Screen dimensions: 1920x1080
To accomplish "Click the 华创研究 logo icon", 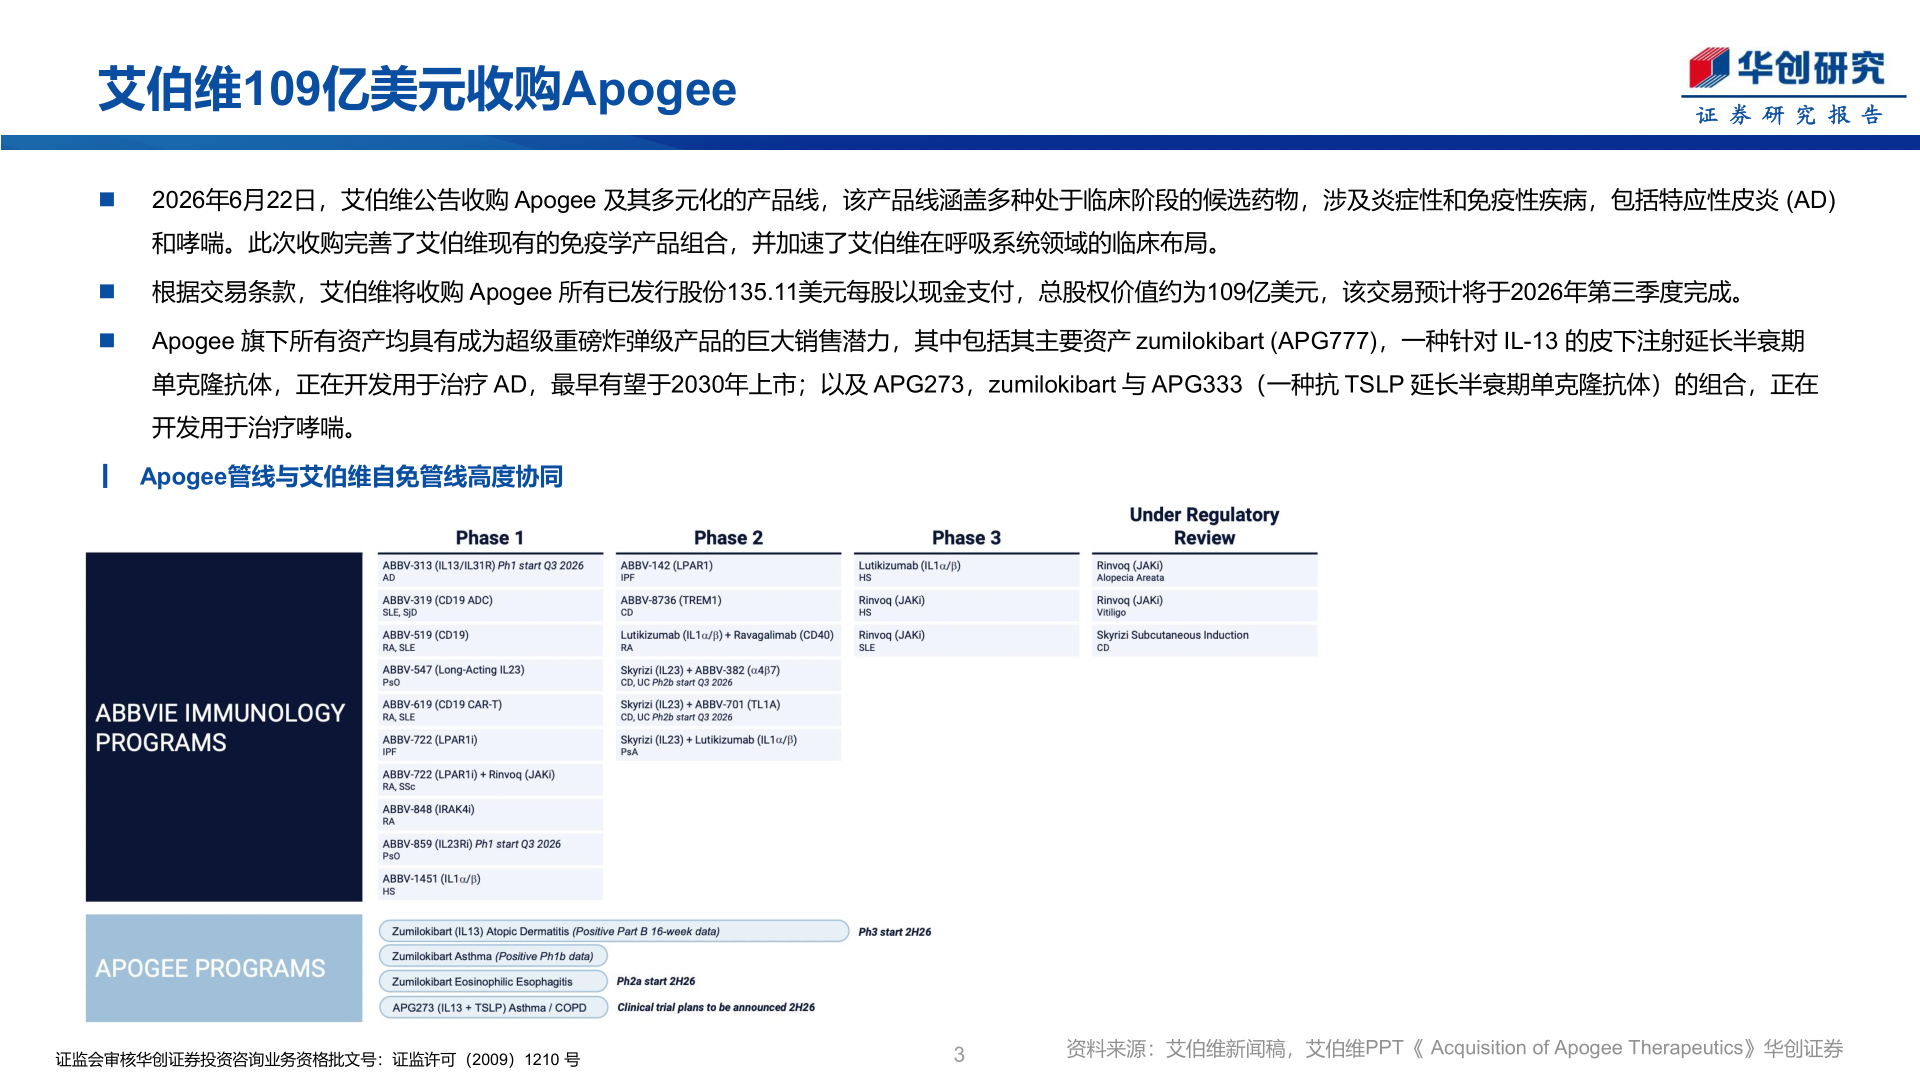I will pyautogui.click(x=1708, y=68).
